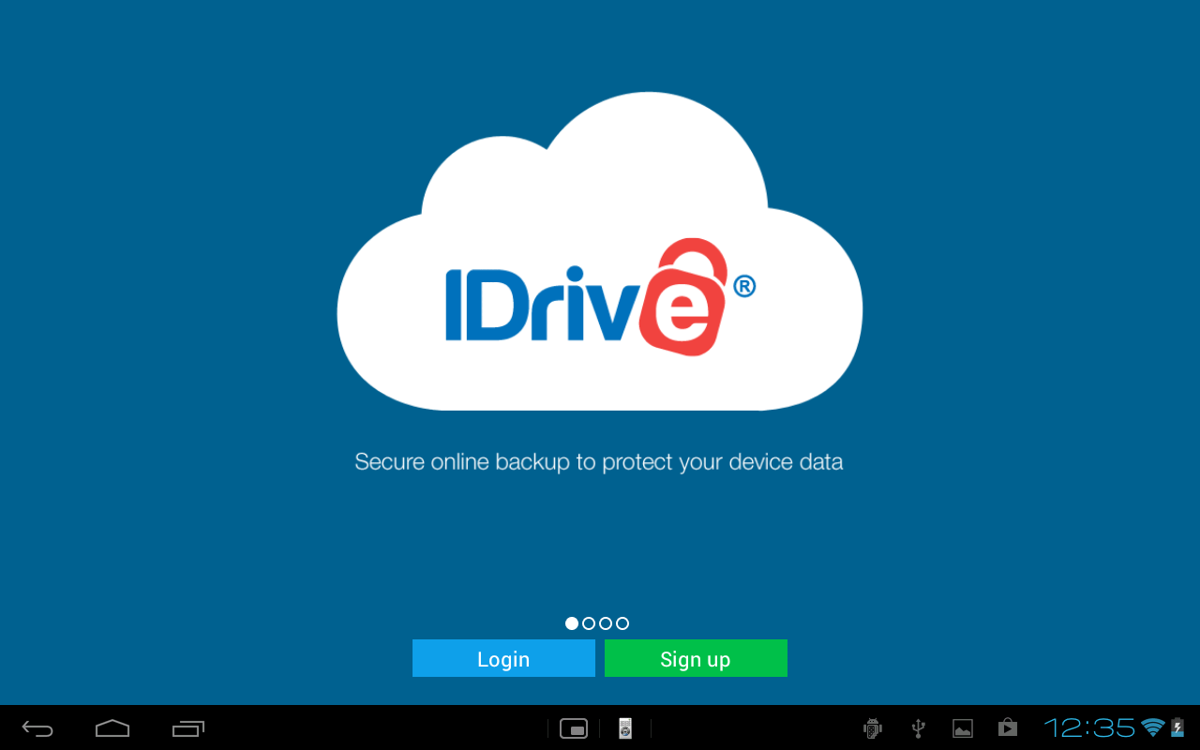Screen dimensions: 1200x750
Task: Open the picture notification icon
Action: (962, 728)
